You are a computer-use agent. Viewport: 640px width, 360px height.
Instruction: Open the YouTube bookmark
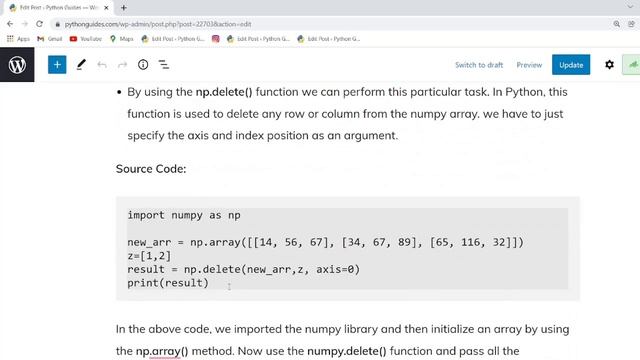point(85,39)
